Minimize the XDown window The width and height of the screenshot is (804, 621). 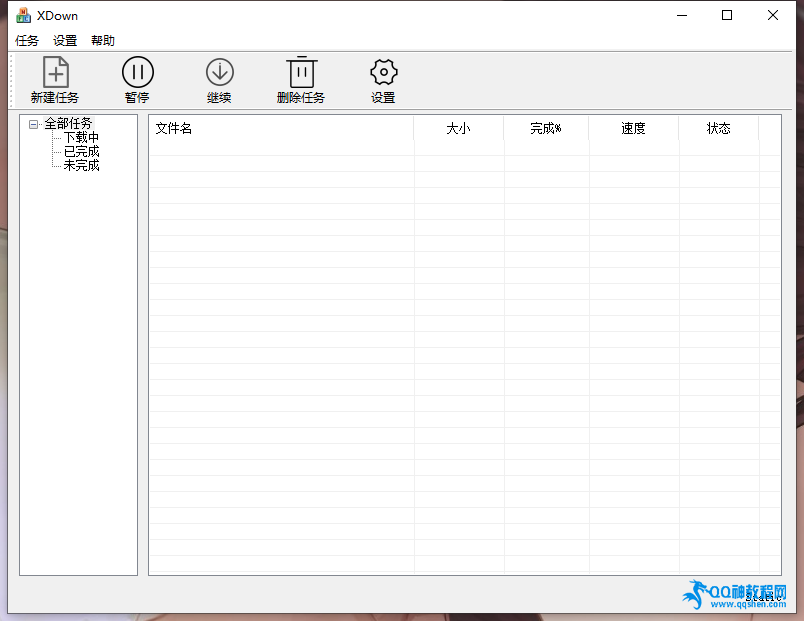[x=682, y=15]
